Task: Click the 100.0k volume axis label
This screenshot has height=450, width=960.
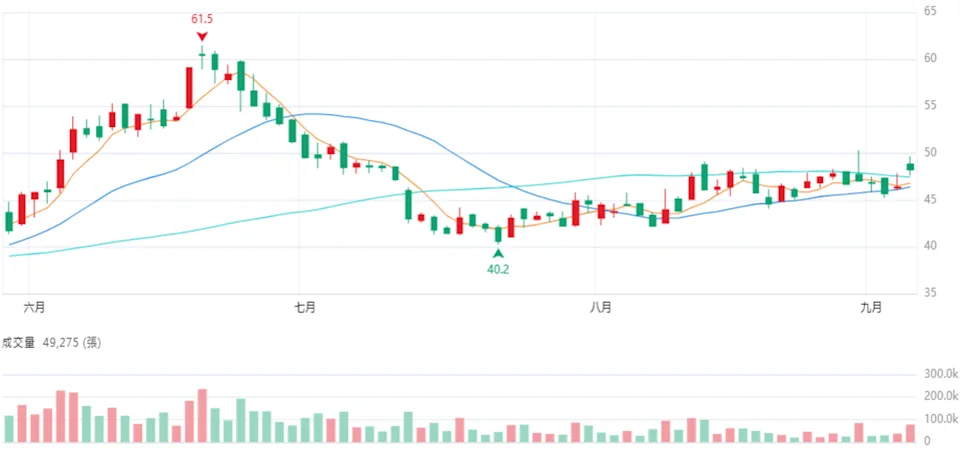Action: (x=939, y=418)
